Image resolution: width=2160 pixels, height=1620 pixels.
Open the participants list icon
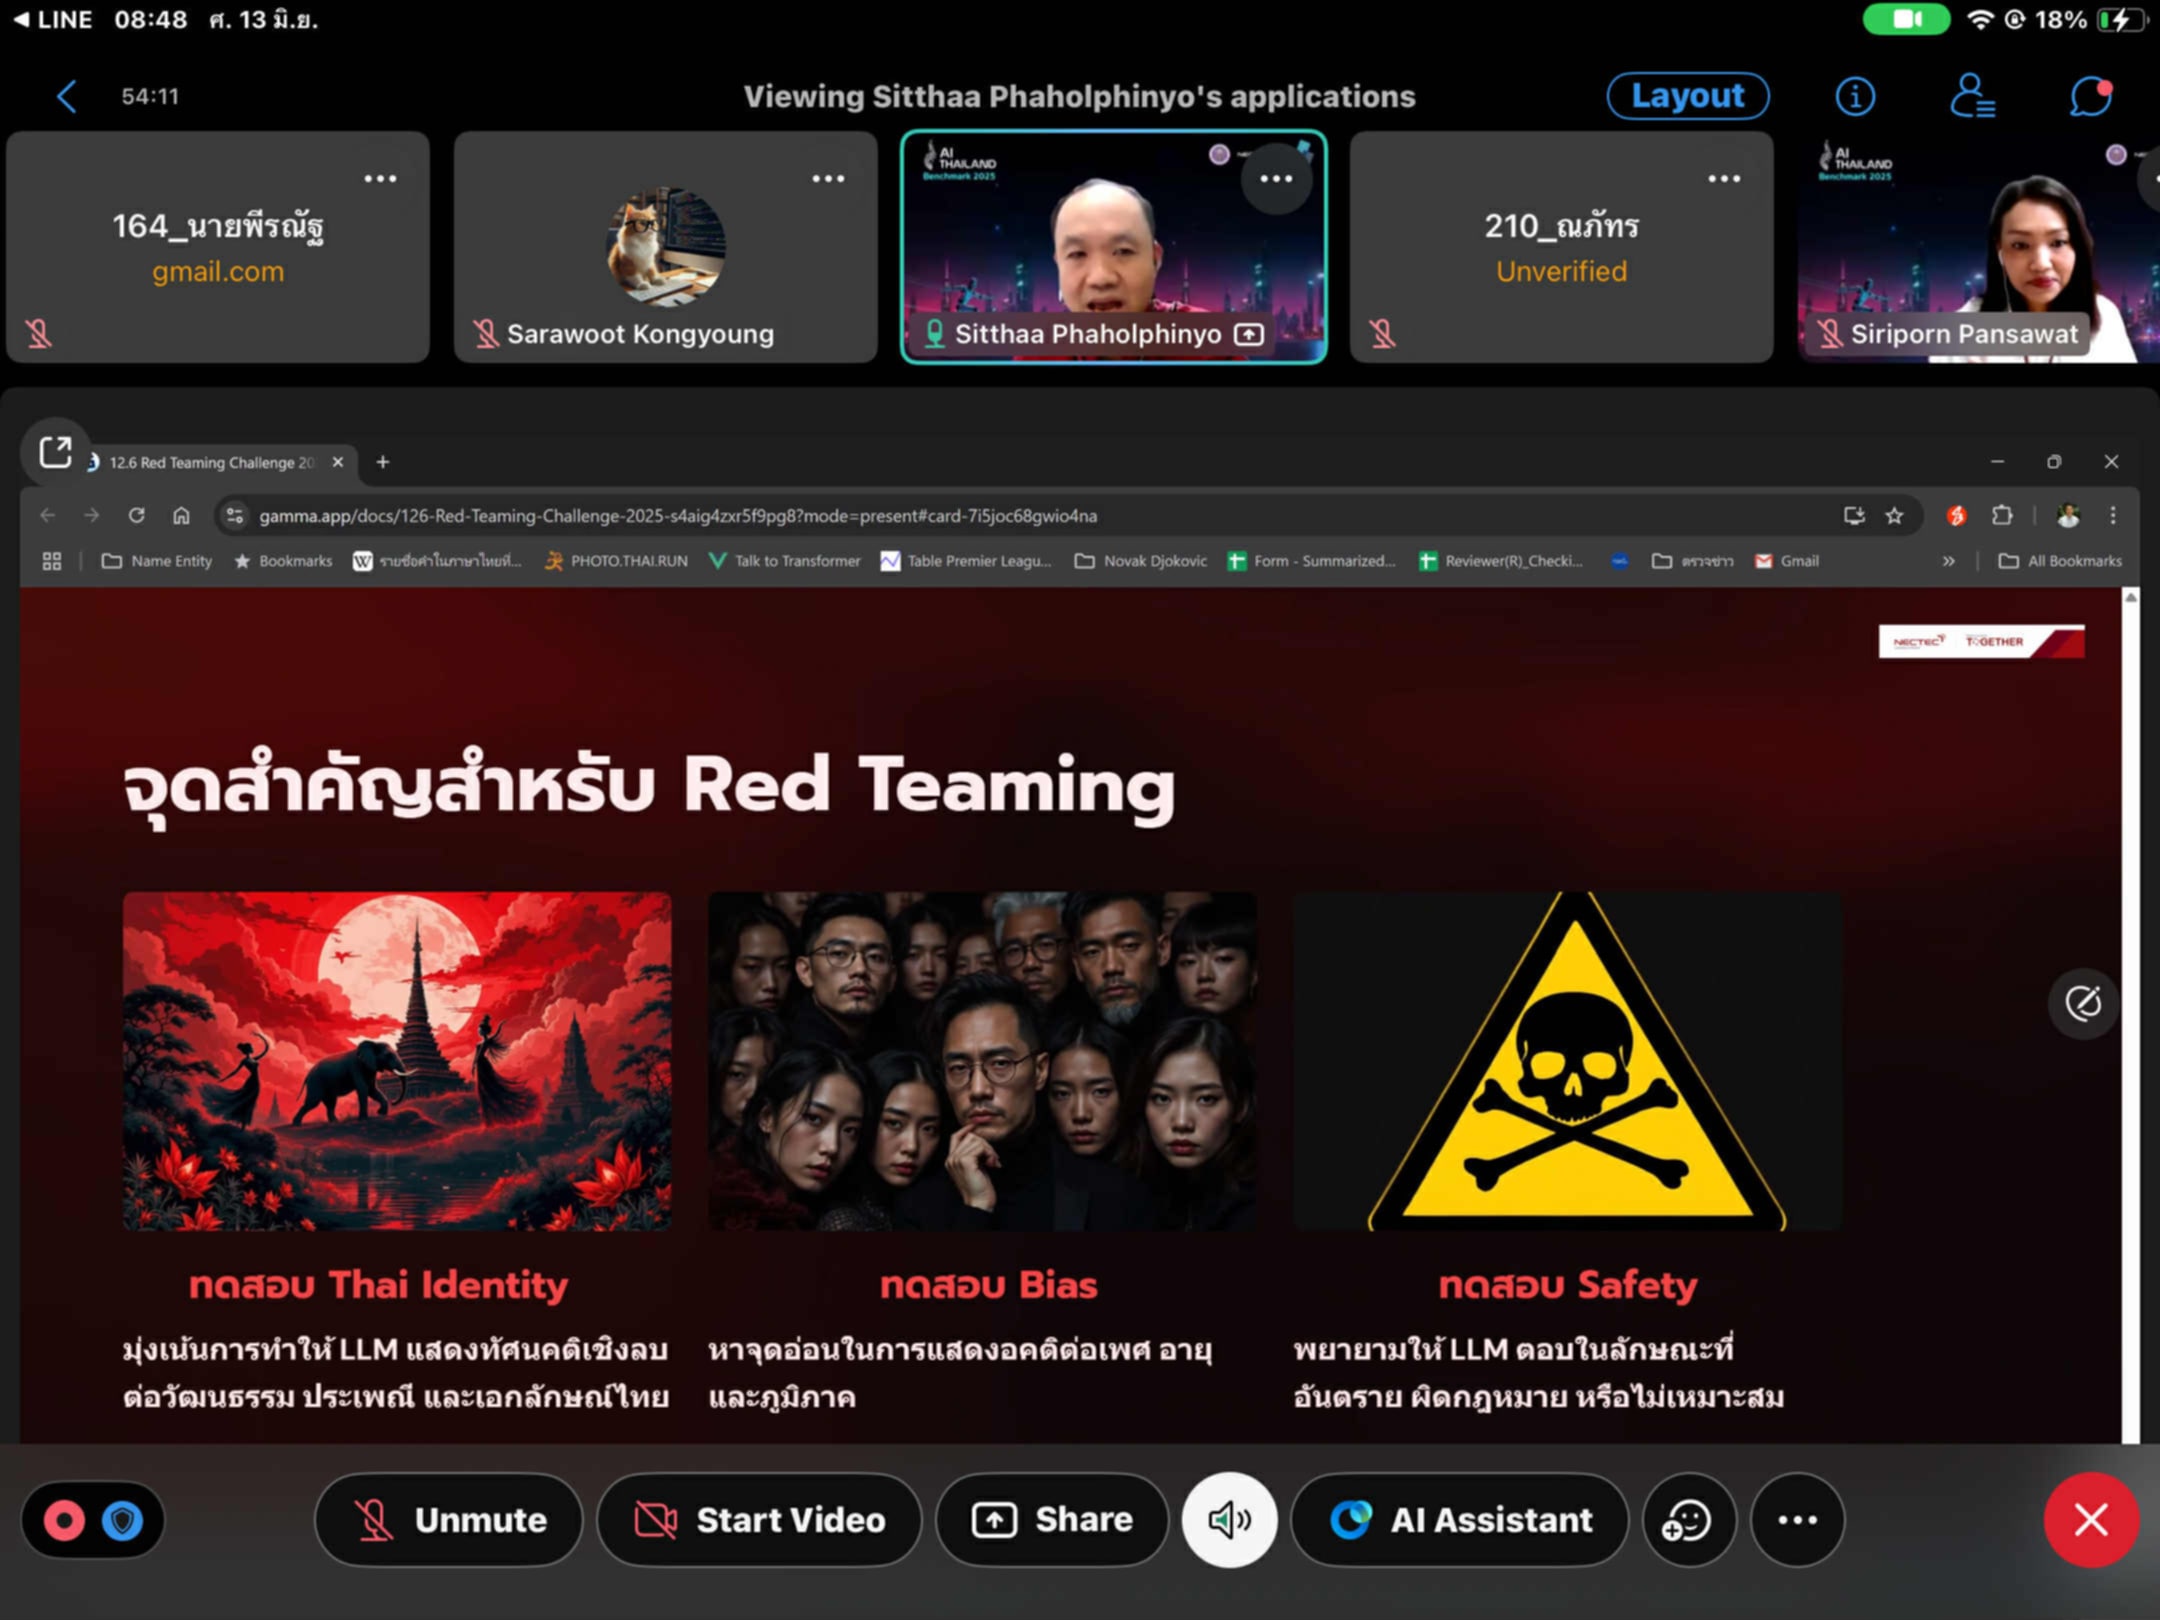(x=1972, y=97)
